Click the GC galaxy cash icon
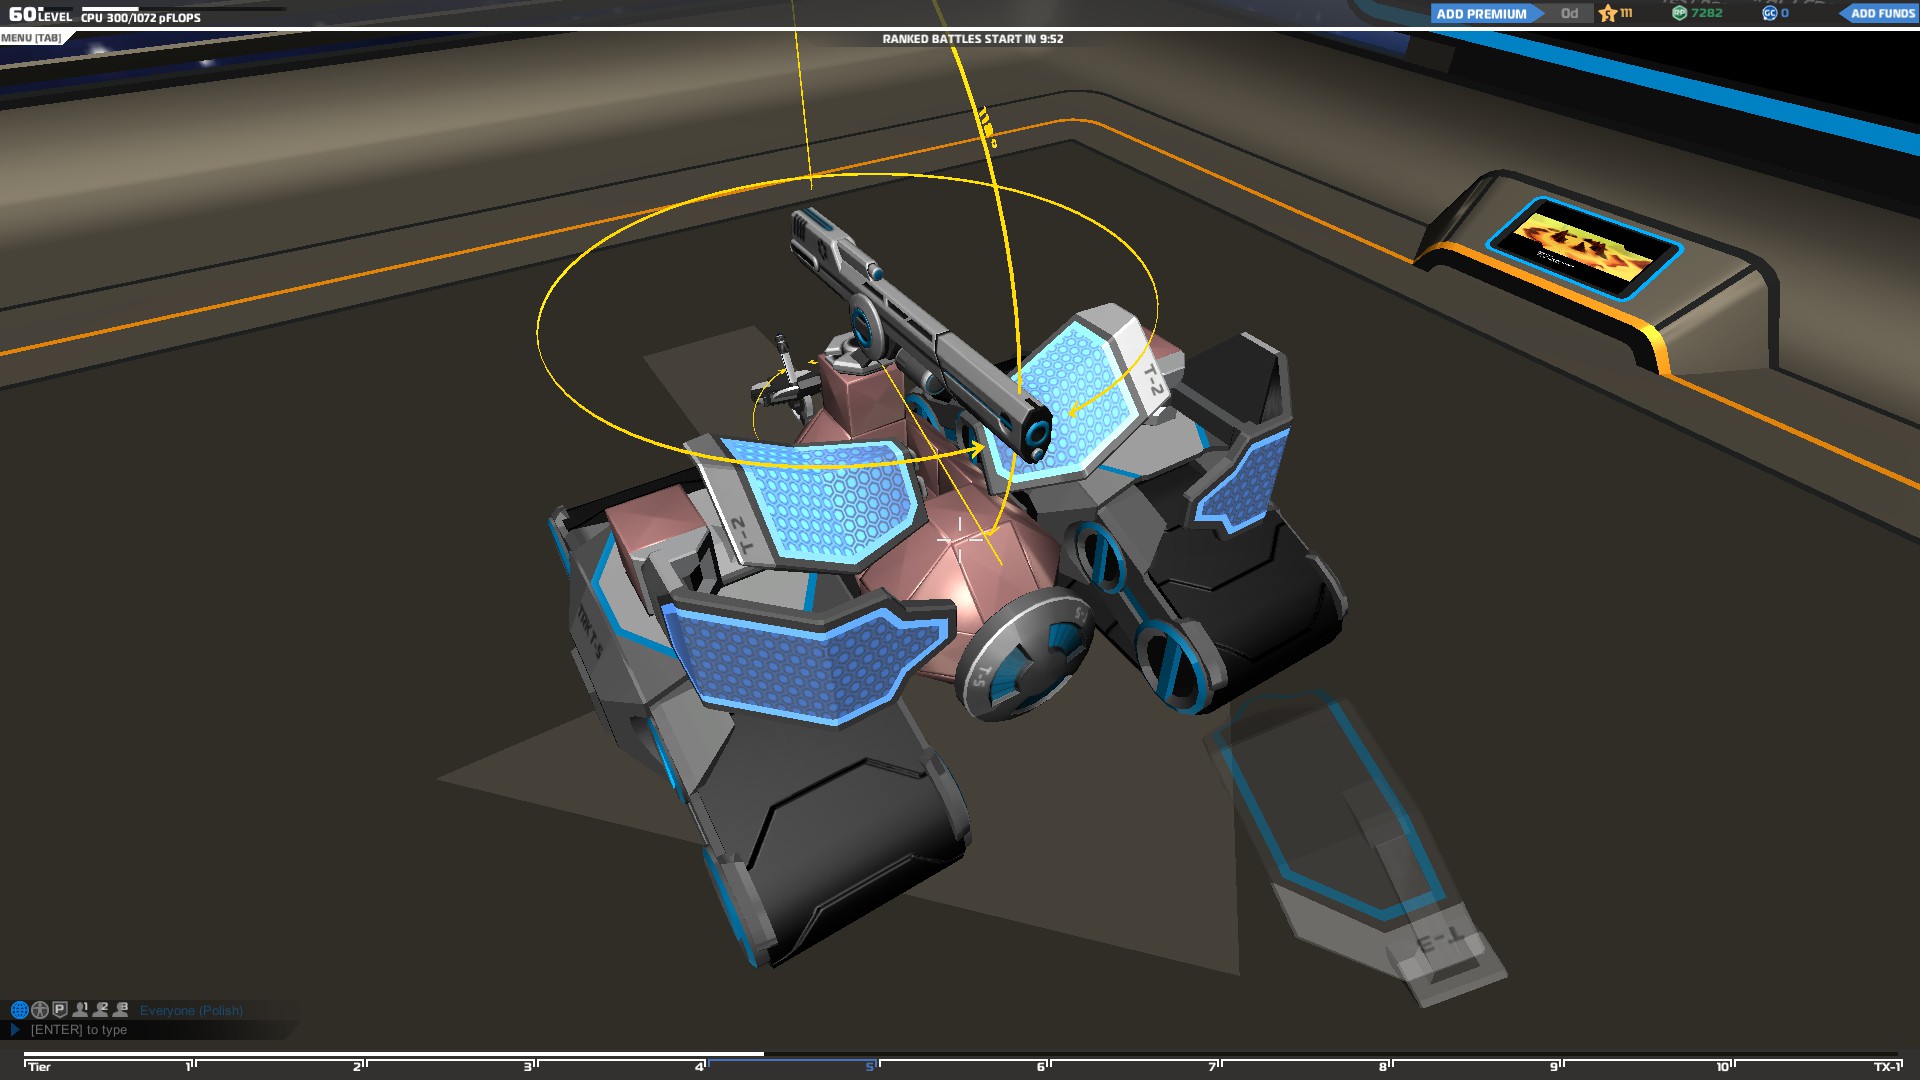Viewport: 1920px width, 1080px height. (1769, 13)
